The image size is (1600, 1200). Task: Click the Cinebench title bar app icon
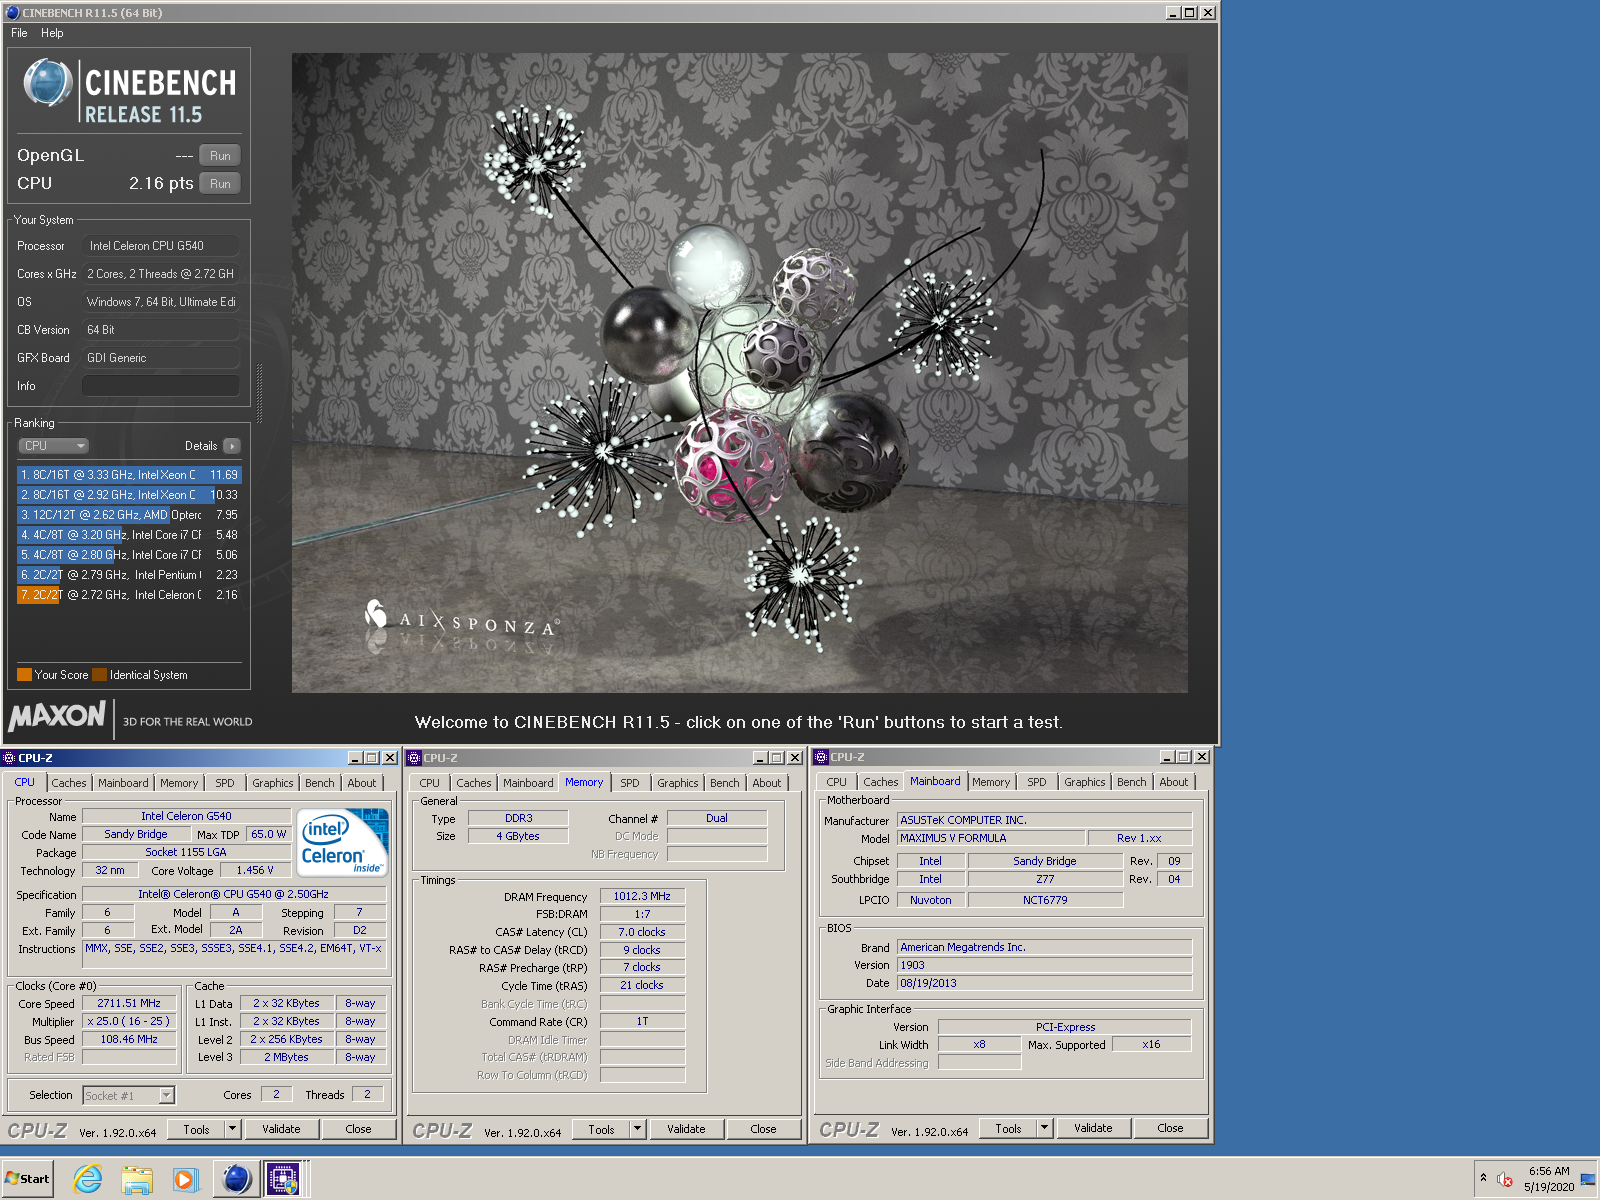tap(12, 13)
